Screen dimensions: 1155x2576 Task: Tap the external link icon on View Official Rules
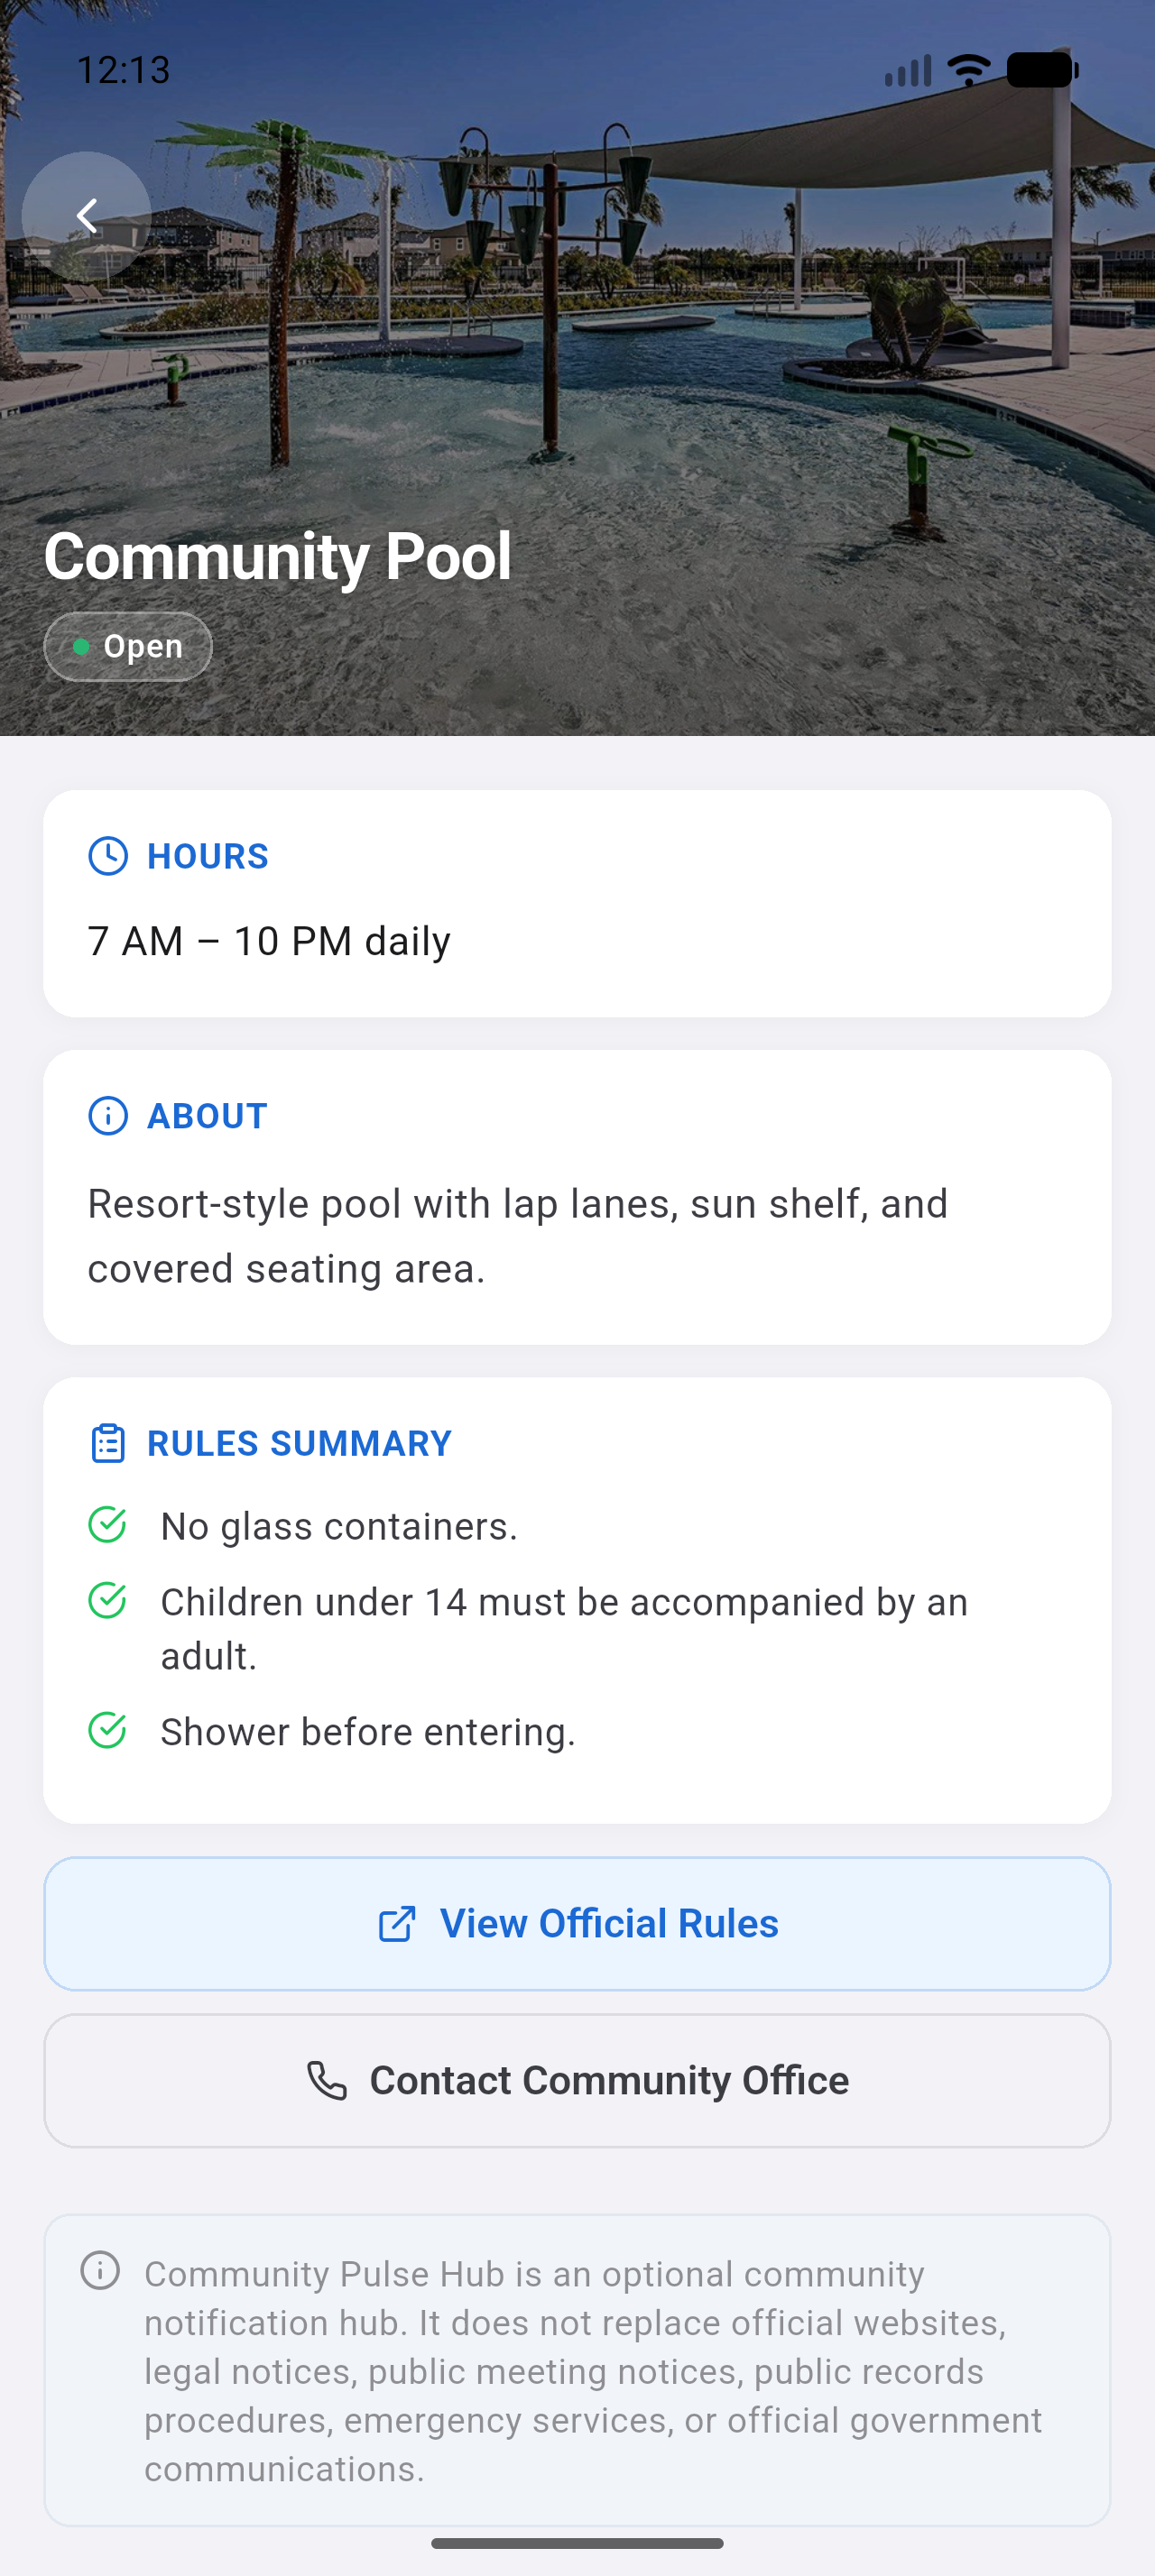pyautogui.click(x=397, y=1924)
